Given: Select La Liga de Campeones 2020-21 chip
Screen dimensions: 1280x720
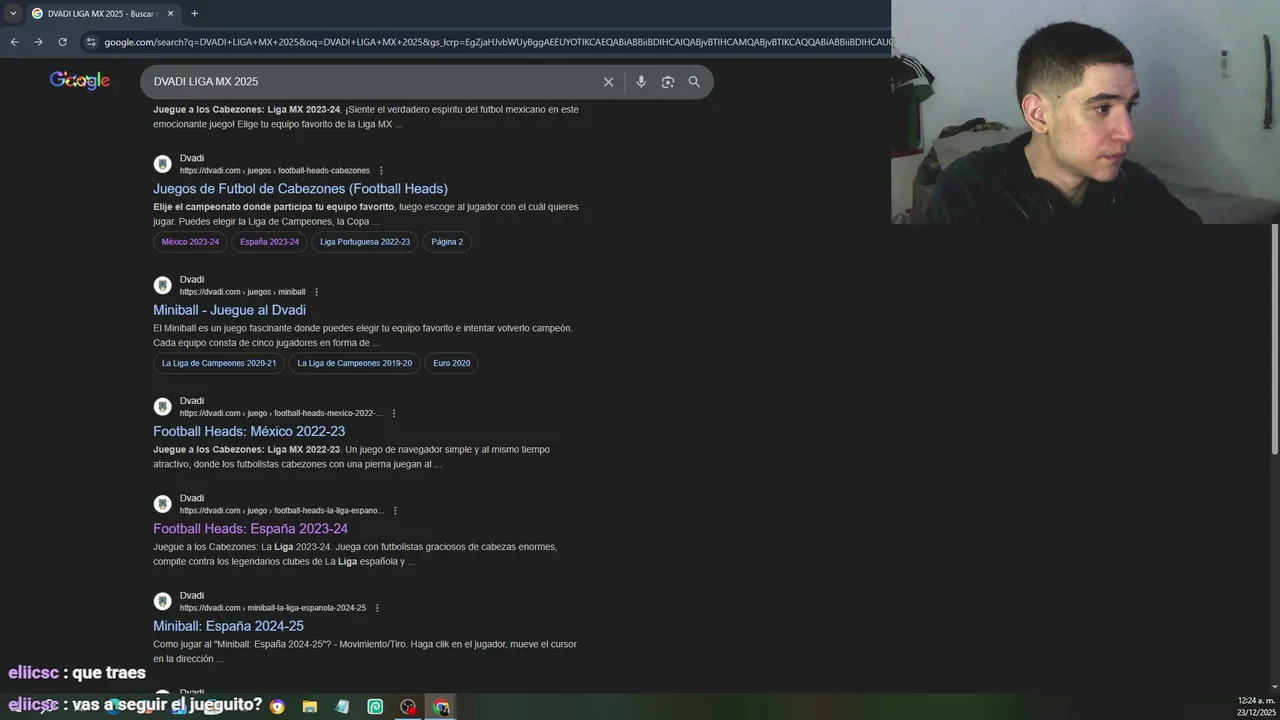Looking at the screenshot, I should (x=219, y=363).
